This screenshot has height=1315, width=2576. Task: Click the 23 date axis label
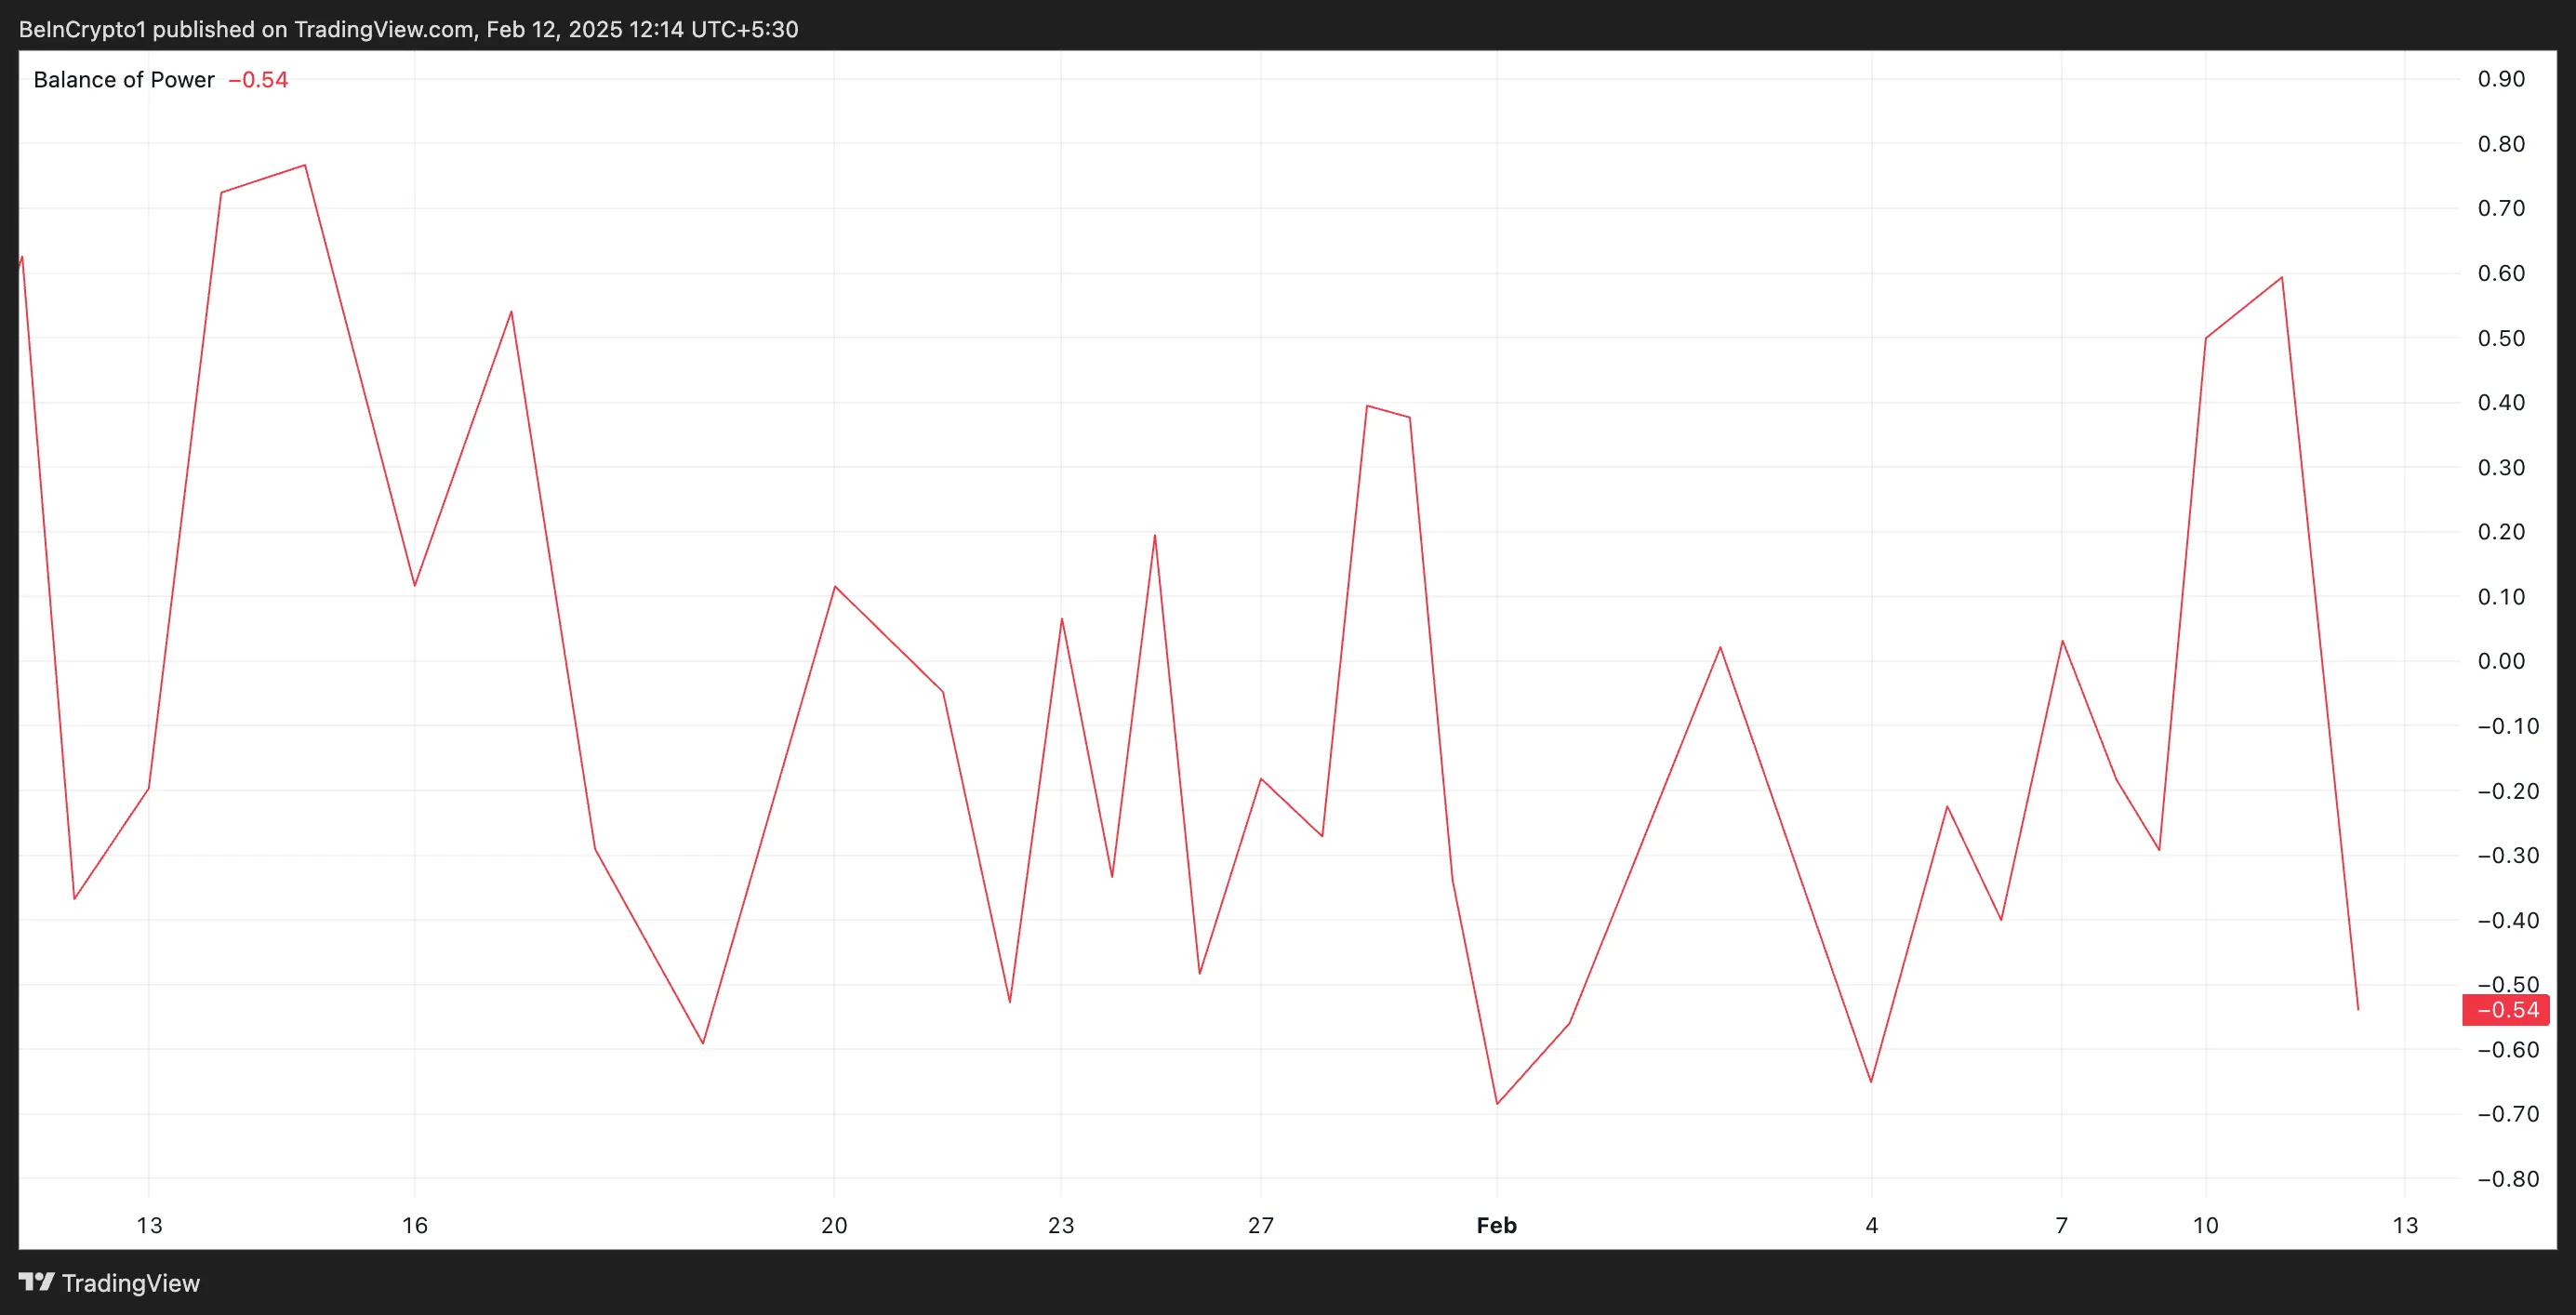[x=1061, y=1226]
